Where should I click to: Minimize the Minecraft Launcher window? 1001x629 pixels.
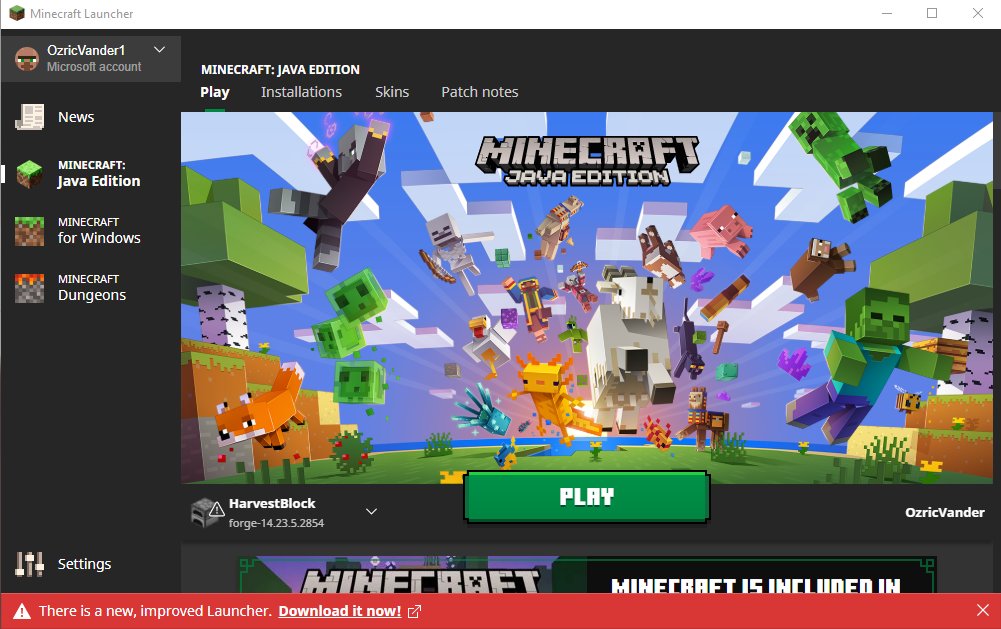(887, 13)
